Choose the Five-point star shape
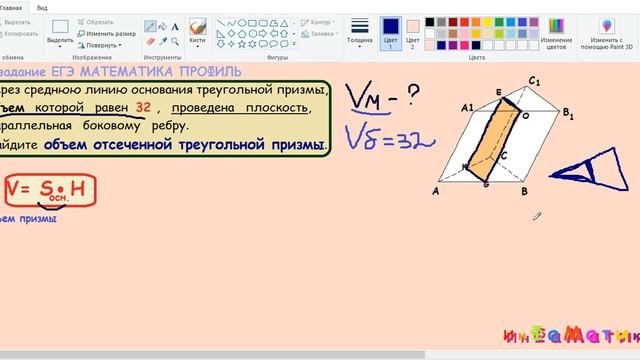The image size is (640, 360). [242, 44]
